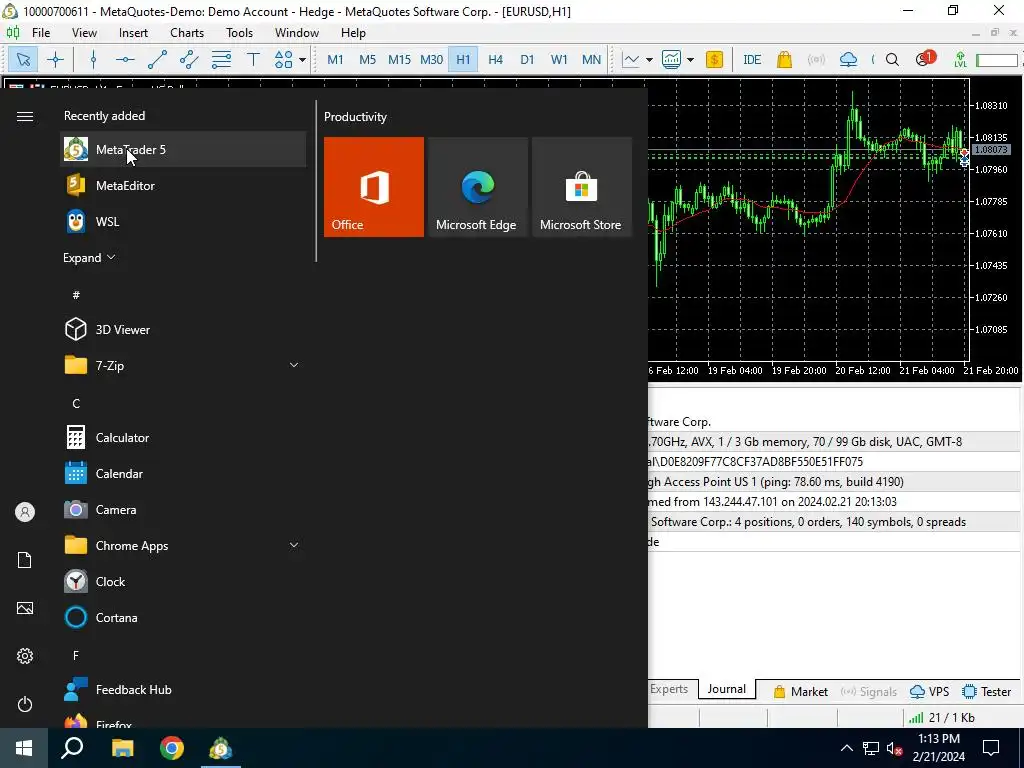
Task: Open the Tester tab in toolbox
Action: tap(987, 691)
